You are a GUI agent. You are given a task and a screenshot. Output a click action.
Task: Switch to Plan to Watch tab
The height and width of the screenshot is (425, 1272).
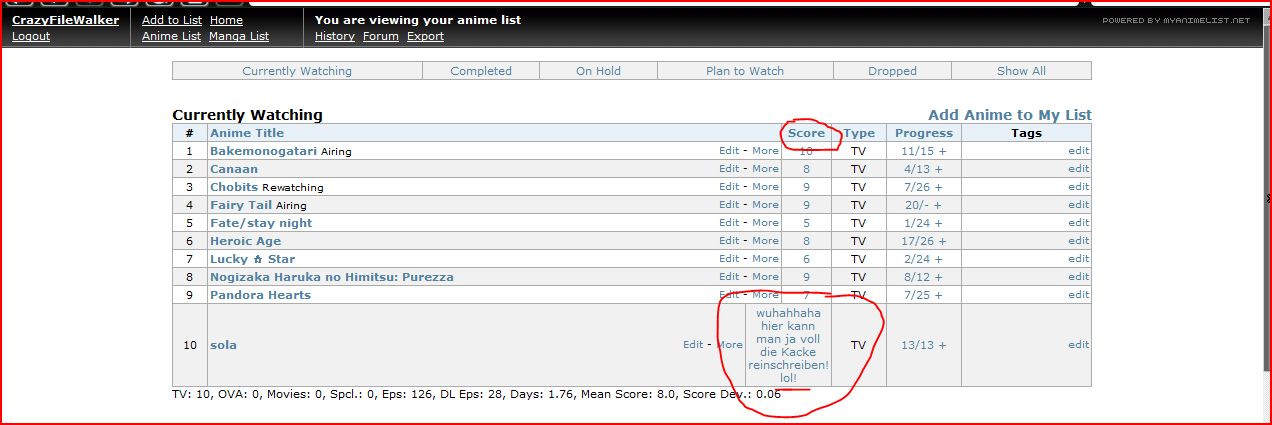click(744, 71)
